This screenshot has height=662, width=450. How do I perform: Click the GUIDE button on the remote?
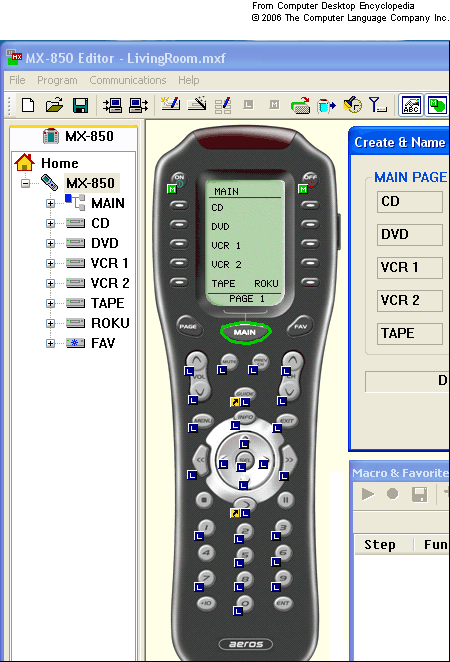pos(245,393)
